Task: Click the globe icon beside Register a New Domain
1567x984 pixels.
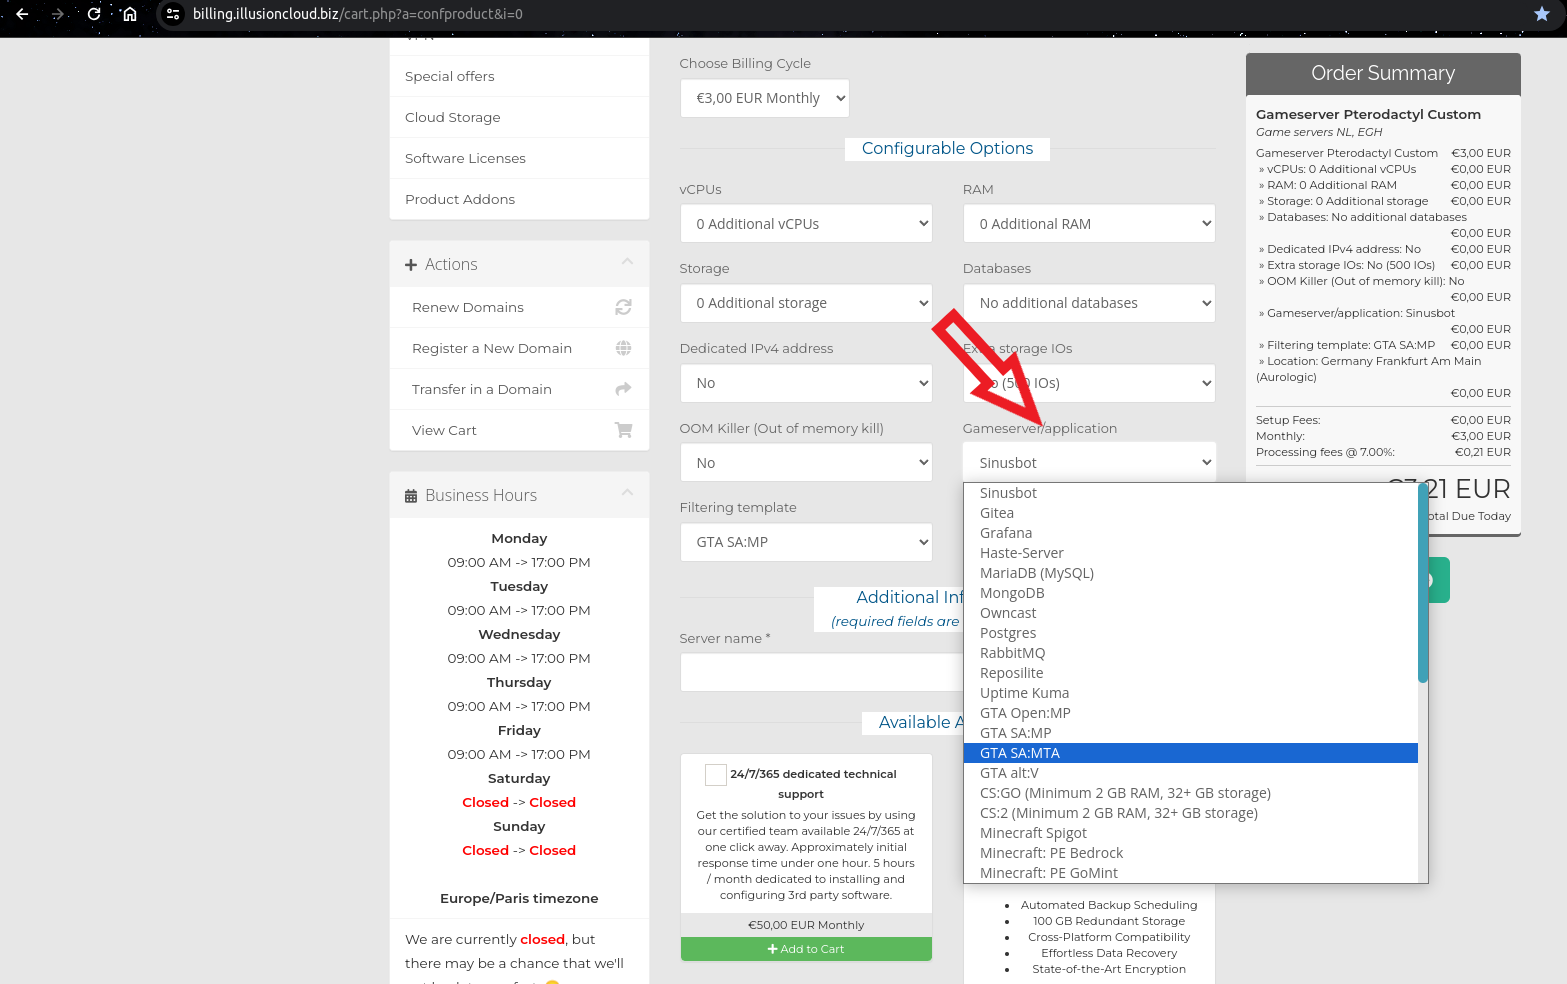Action: [x=623, y=348]
